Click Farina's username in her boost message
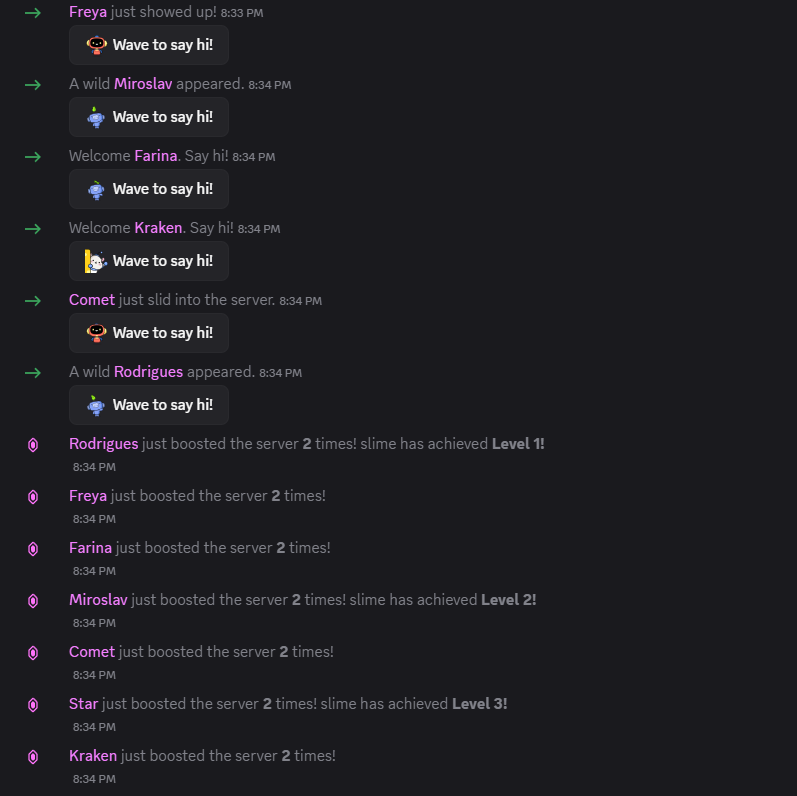 90,548
